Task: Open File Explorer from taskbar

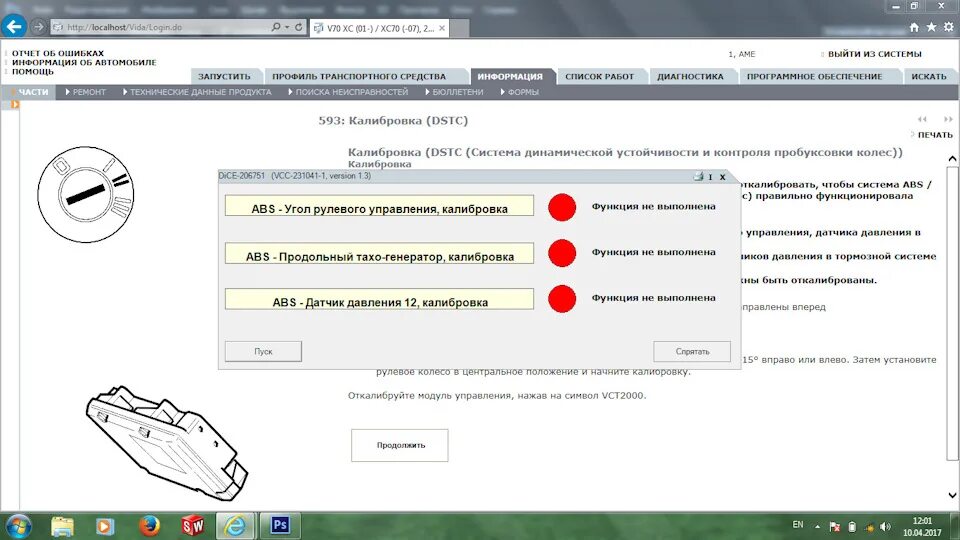Action: click(x=62, y=526)
